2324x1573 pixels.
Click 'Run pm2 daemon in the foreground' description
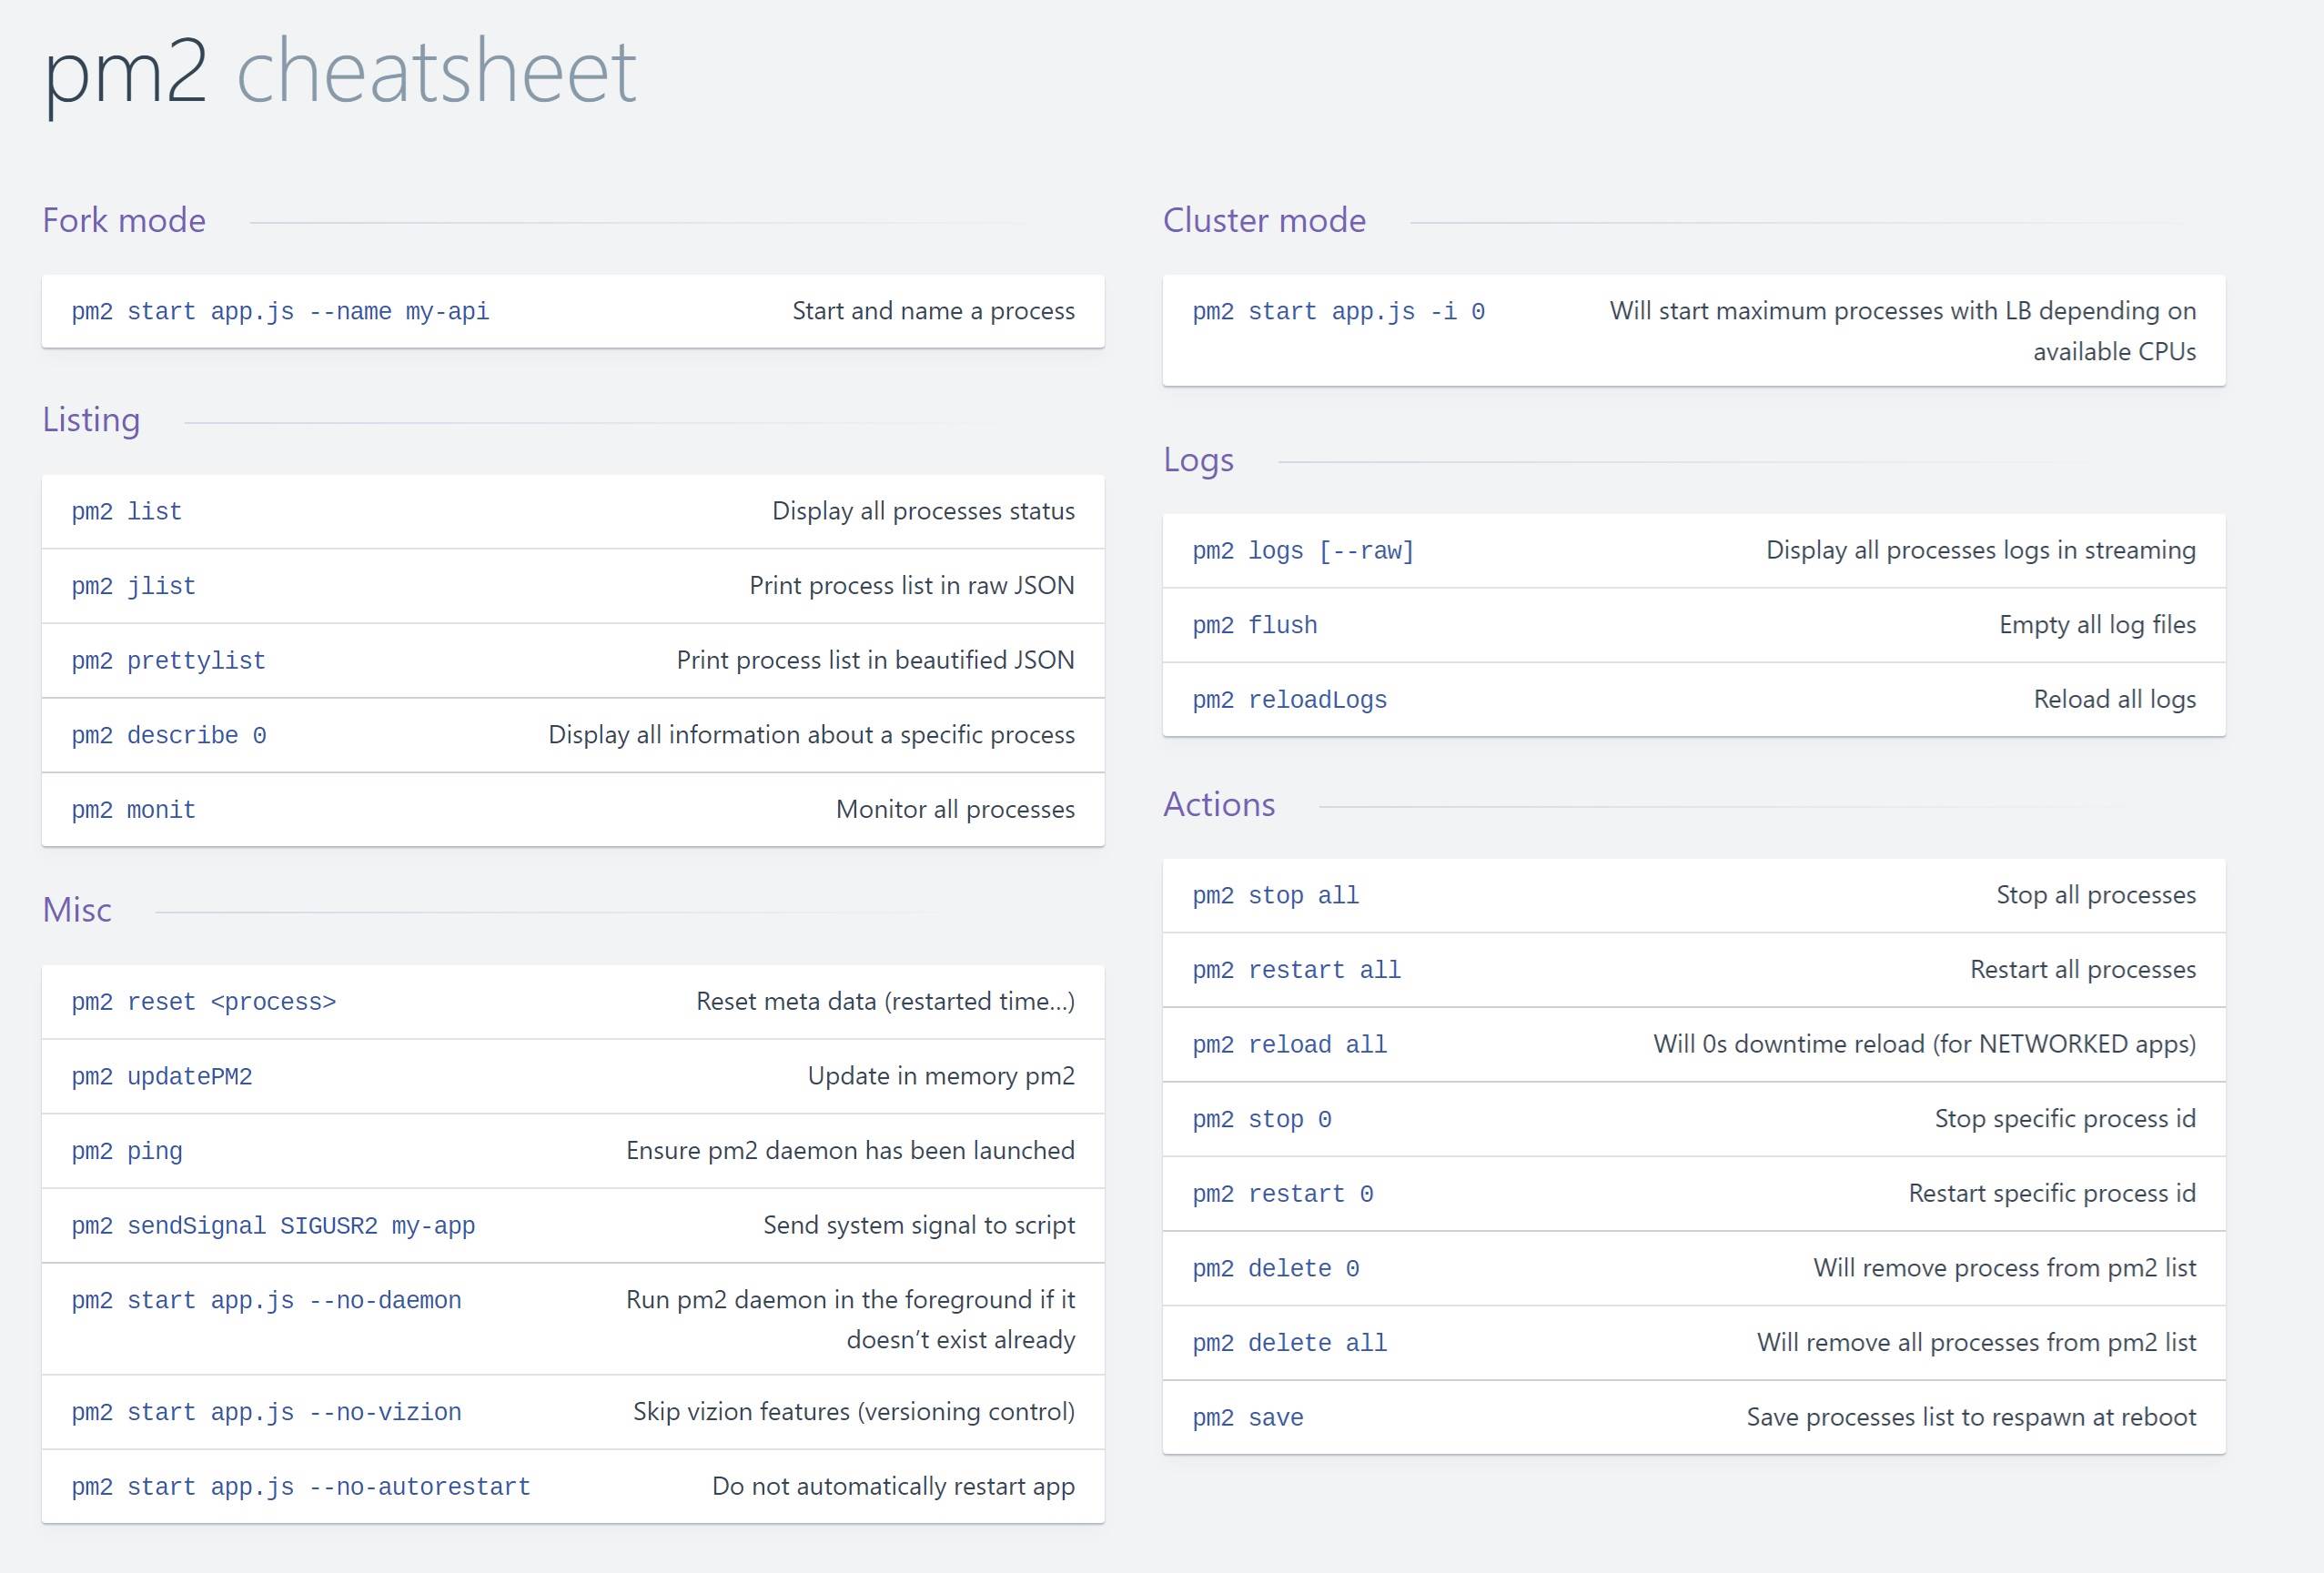(850, 1320)
